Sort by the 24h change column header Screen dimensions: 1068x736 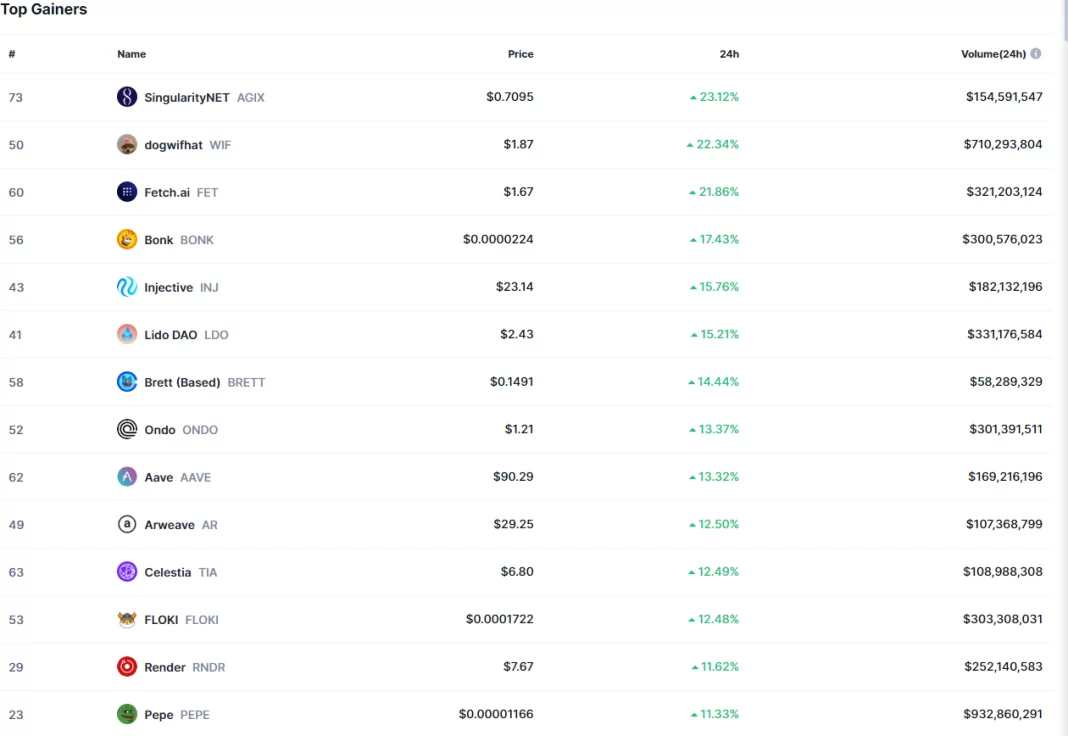pos(729,54)
